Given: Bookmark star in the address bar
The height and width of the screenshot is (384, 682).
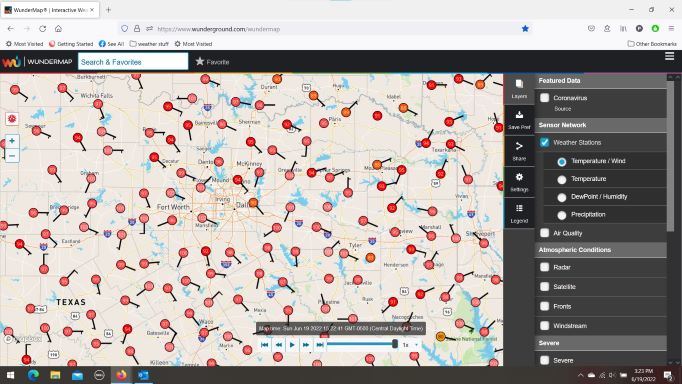Looking at the screenshot, I should coord(525,29).
